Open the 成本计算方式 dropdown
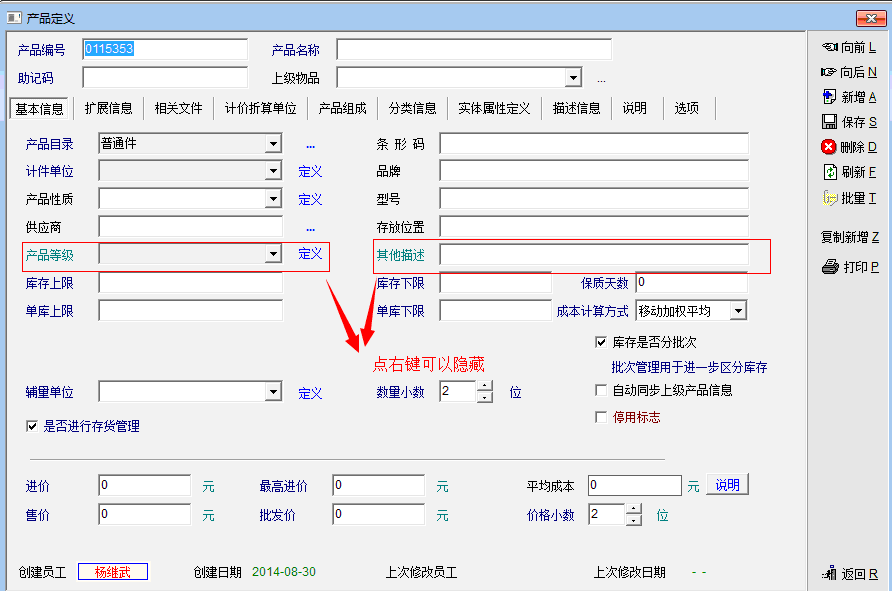 738,311
